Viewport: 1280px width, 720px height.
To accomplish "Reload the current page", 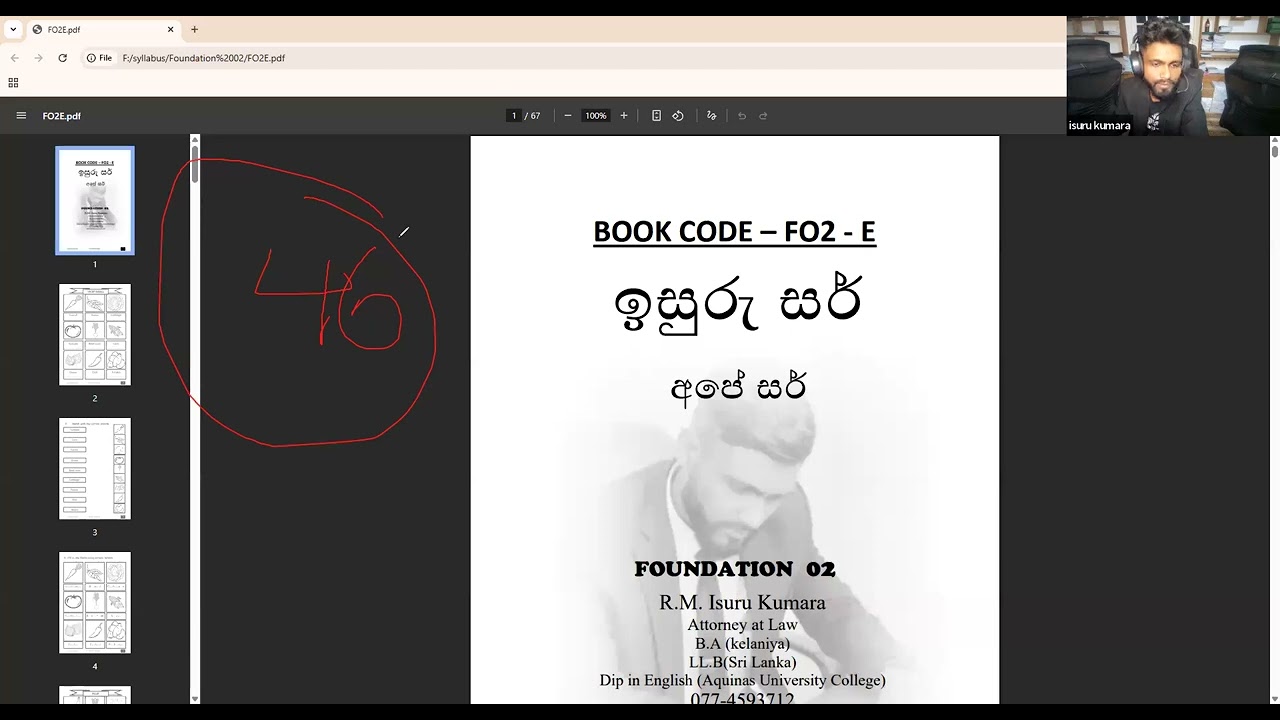I will (x=62, y=58).
